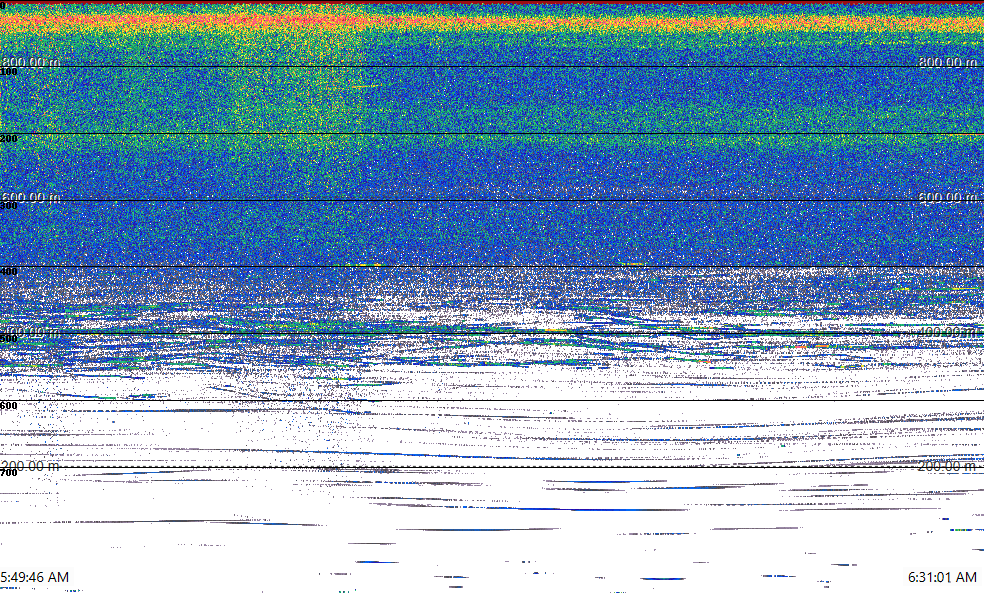Click the right-edge 600.00 m range label
Screen dimensions: 984x594
coord(948,197)
